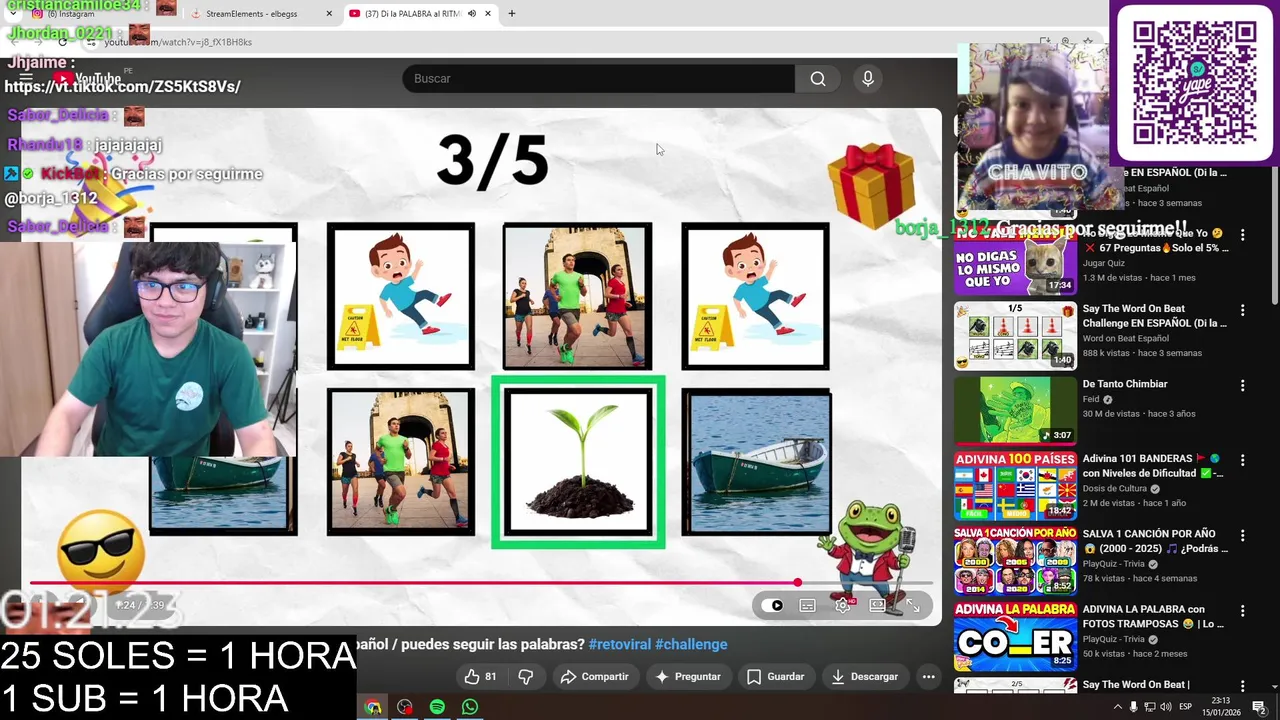The height and width of the screenshot is (720, 1280).
Task: Click 'Jugar Quiz' channel name
Action: click(1106, 263)
